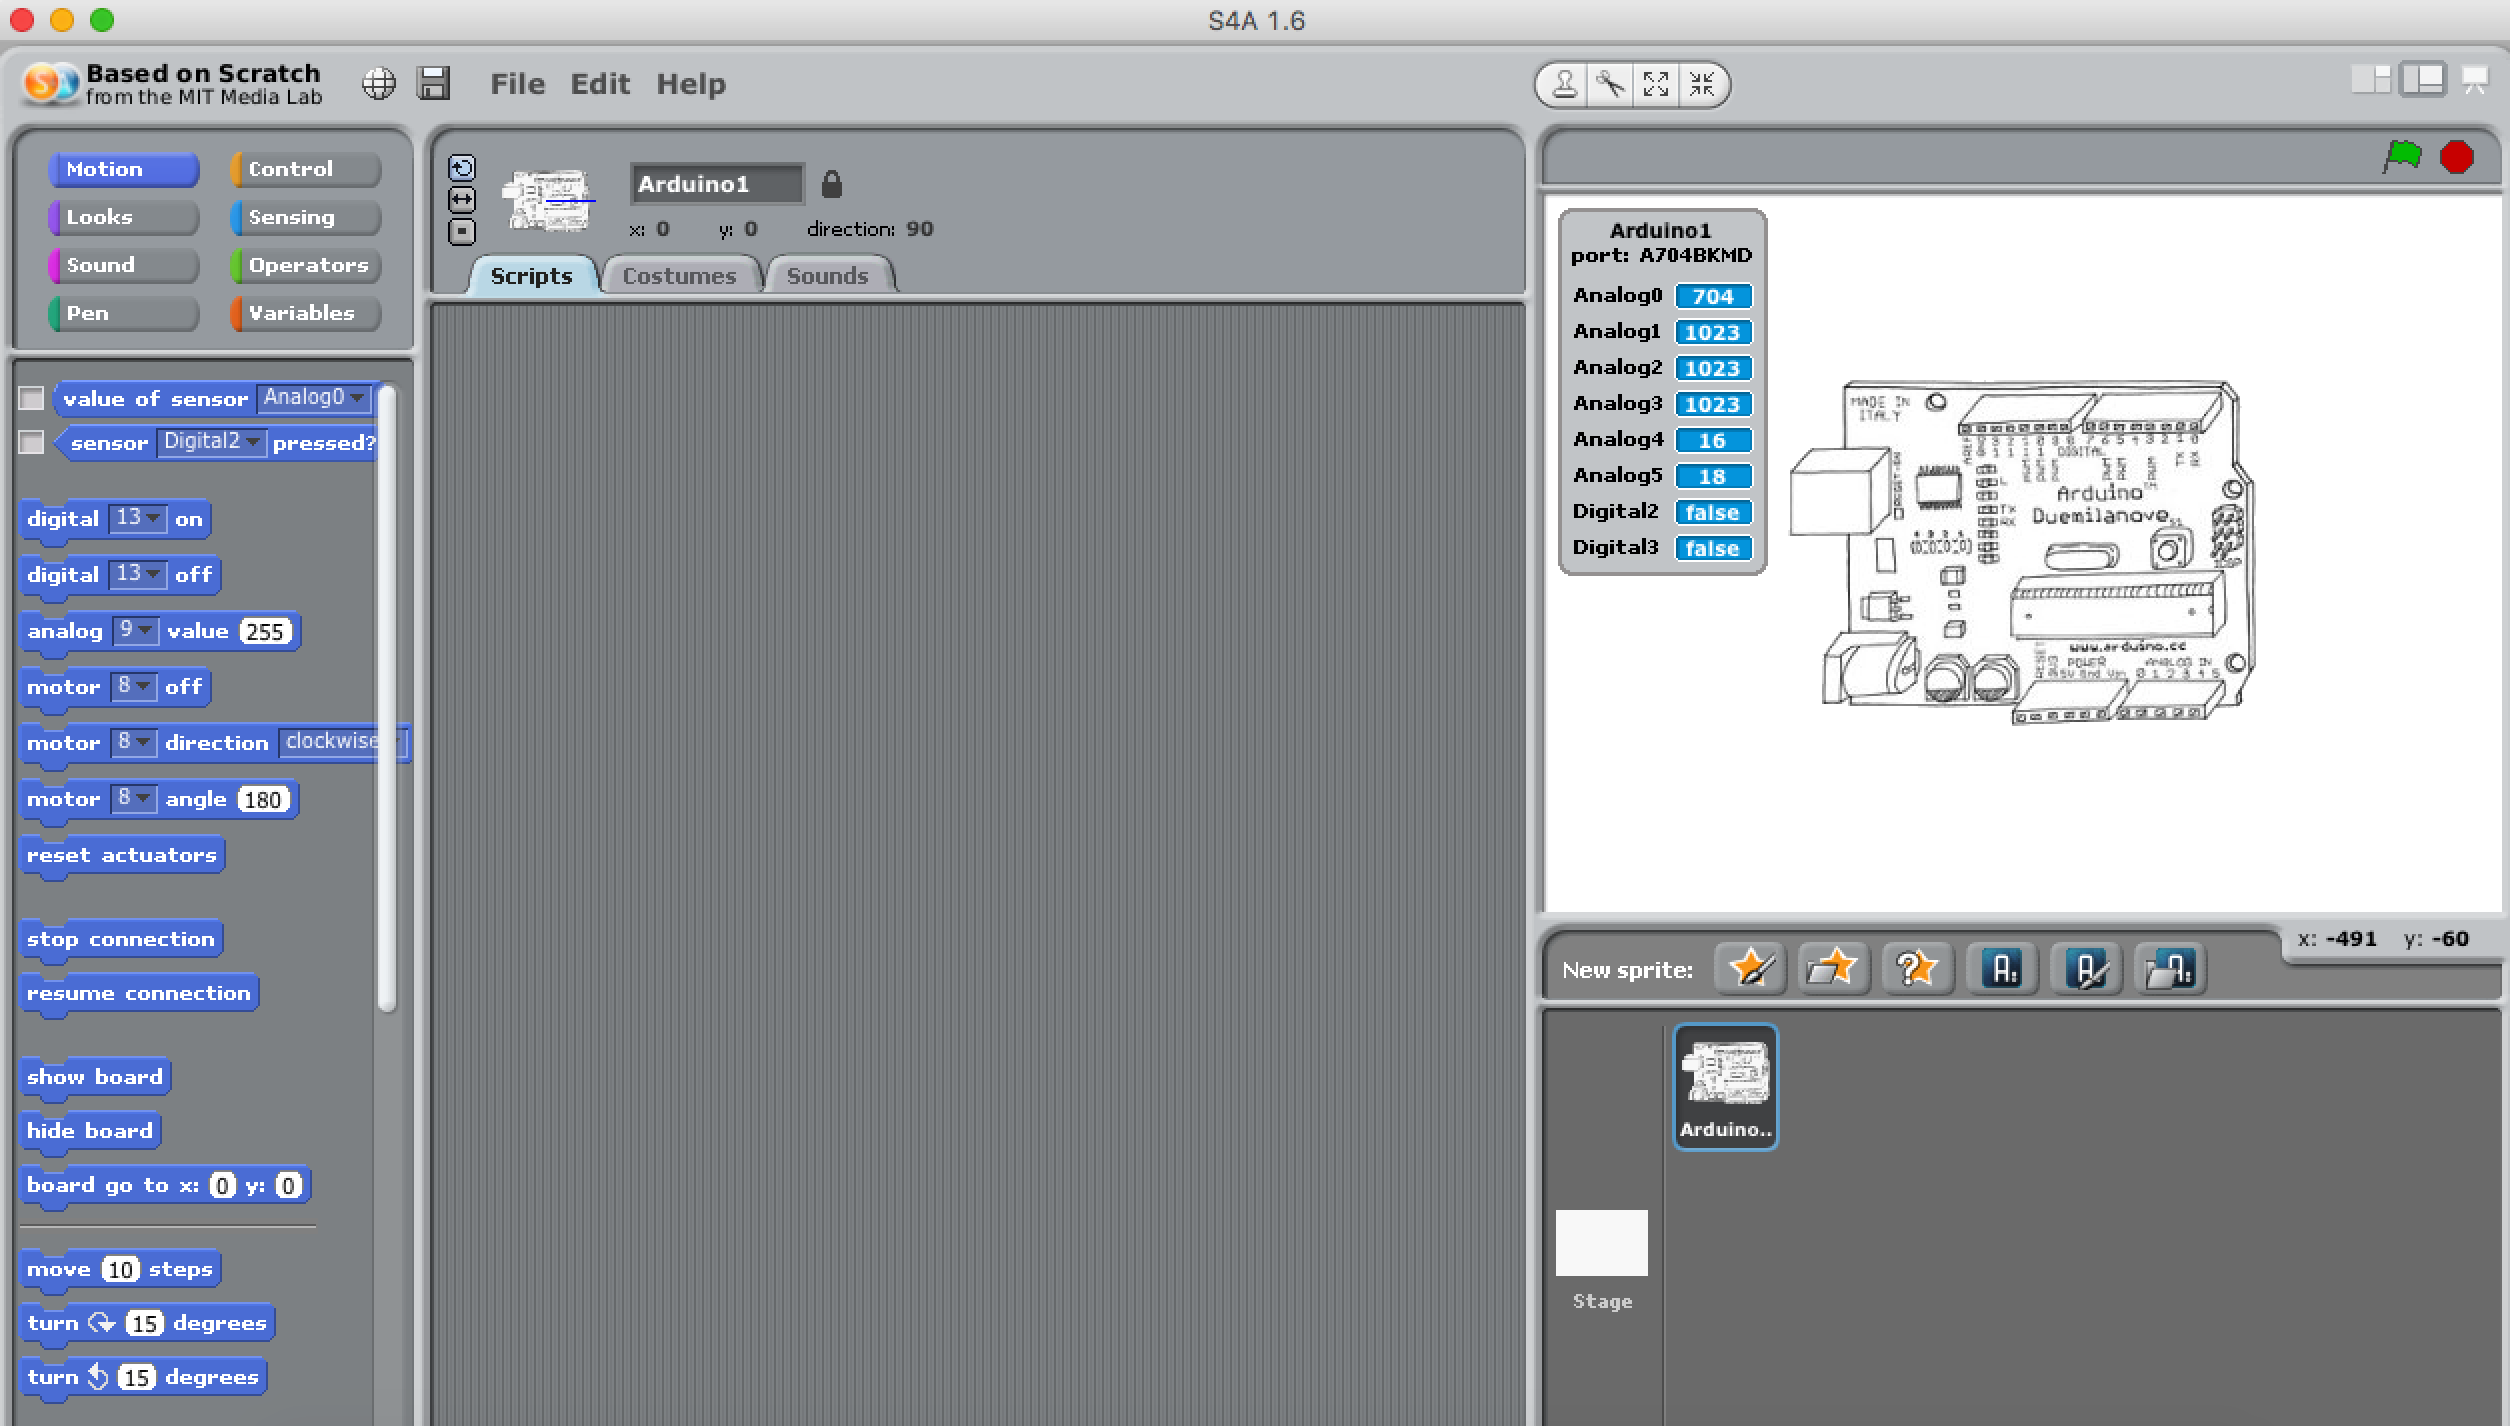Check the sensor pressed checkbox
2510x1426 pixels.
coord(32,442)
